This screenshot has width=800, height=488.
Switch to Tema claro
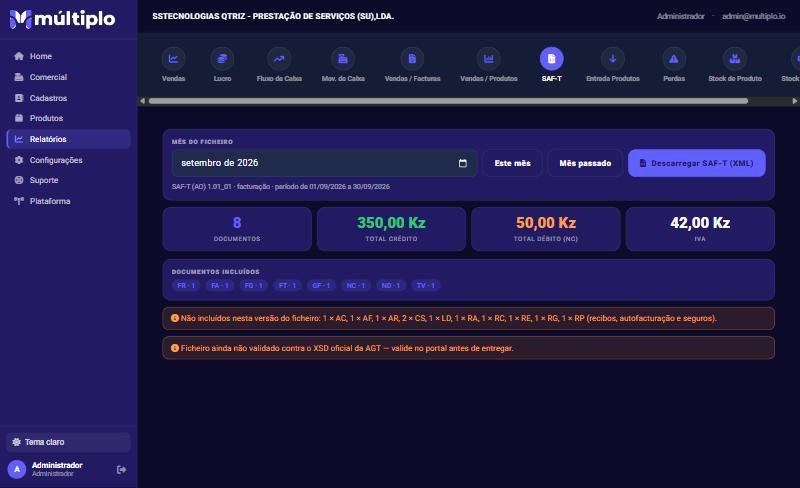(68, 442)
